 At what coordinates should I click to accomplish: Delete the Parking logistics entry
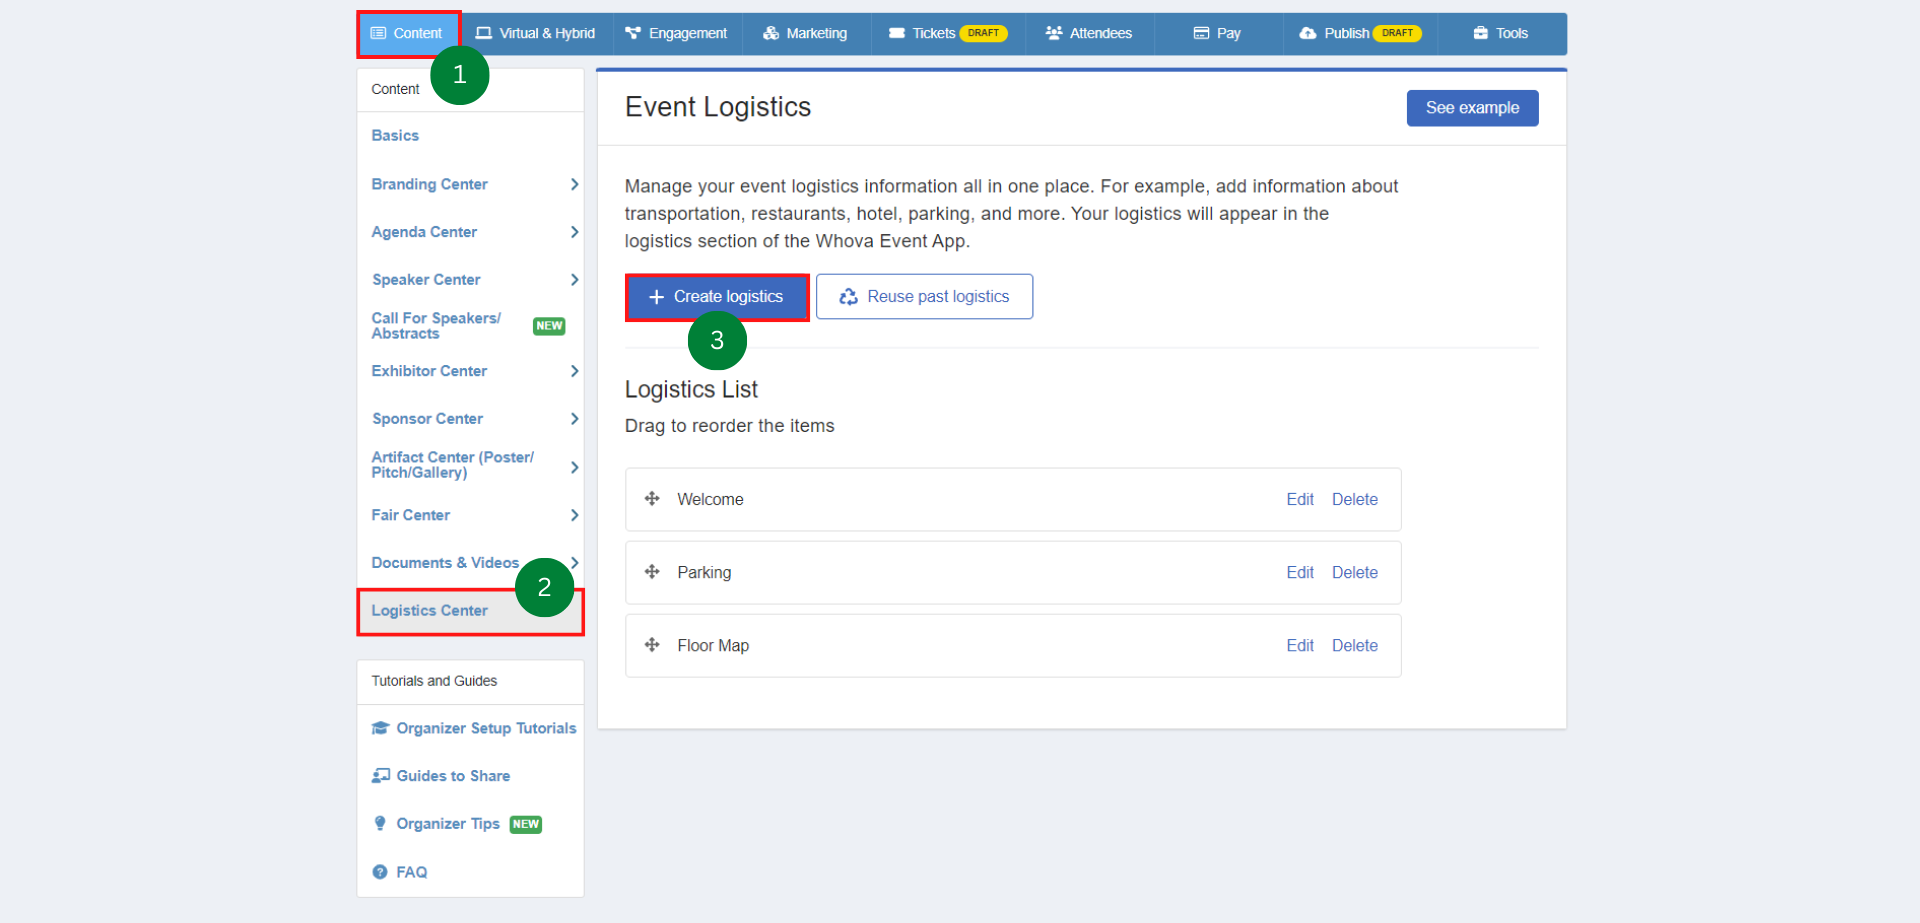click(1354, 572)
